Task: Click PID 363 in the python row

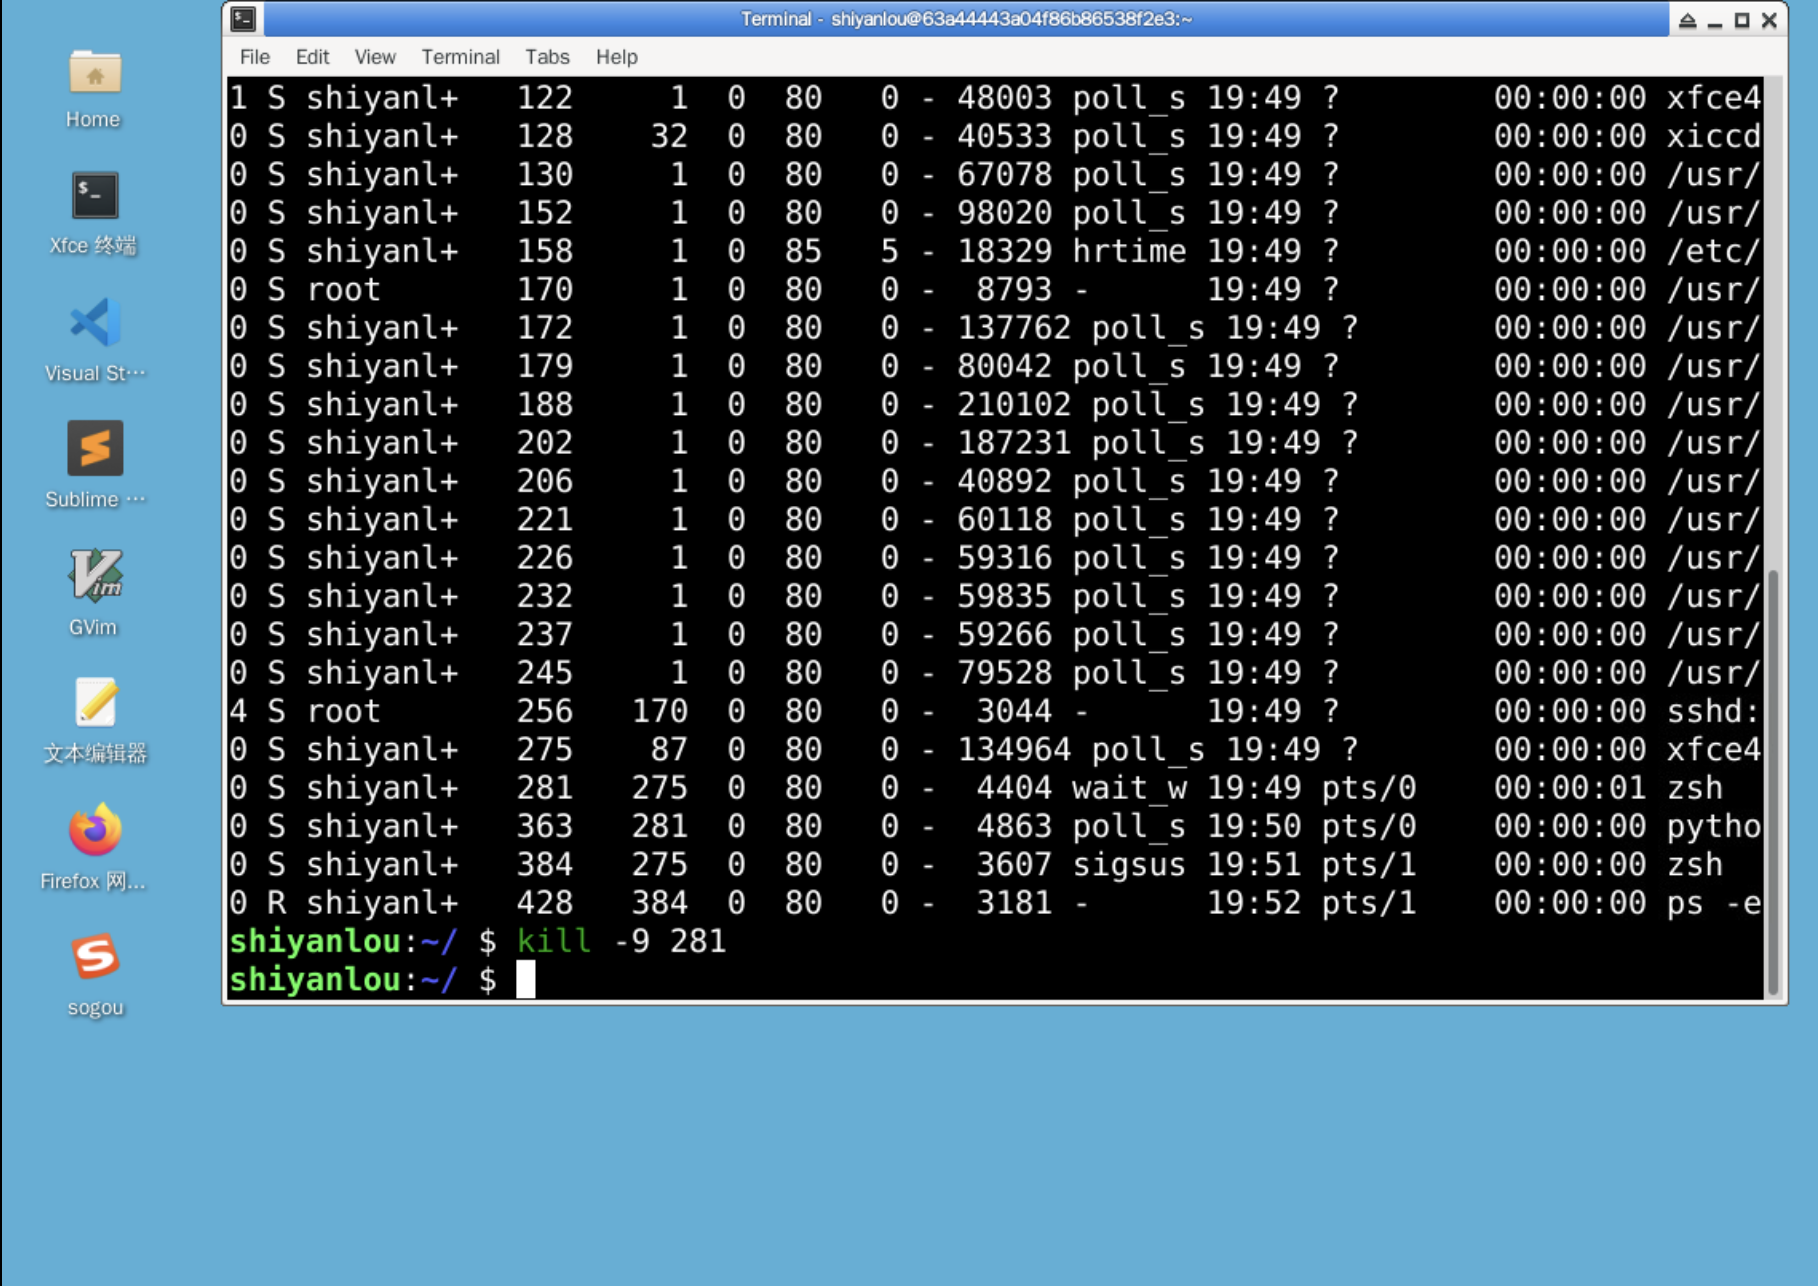Action: pyautogui.click(x=545, y=826)
